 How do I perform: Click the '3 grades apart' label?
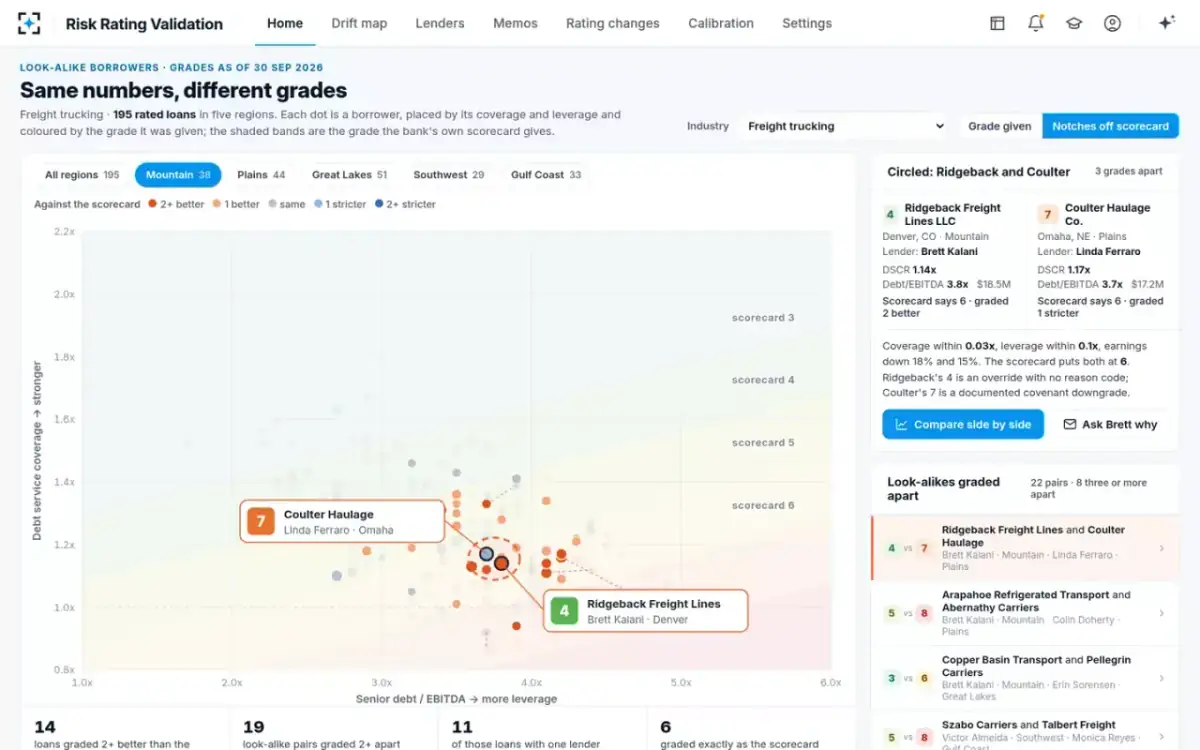(1129, 171)
